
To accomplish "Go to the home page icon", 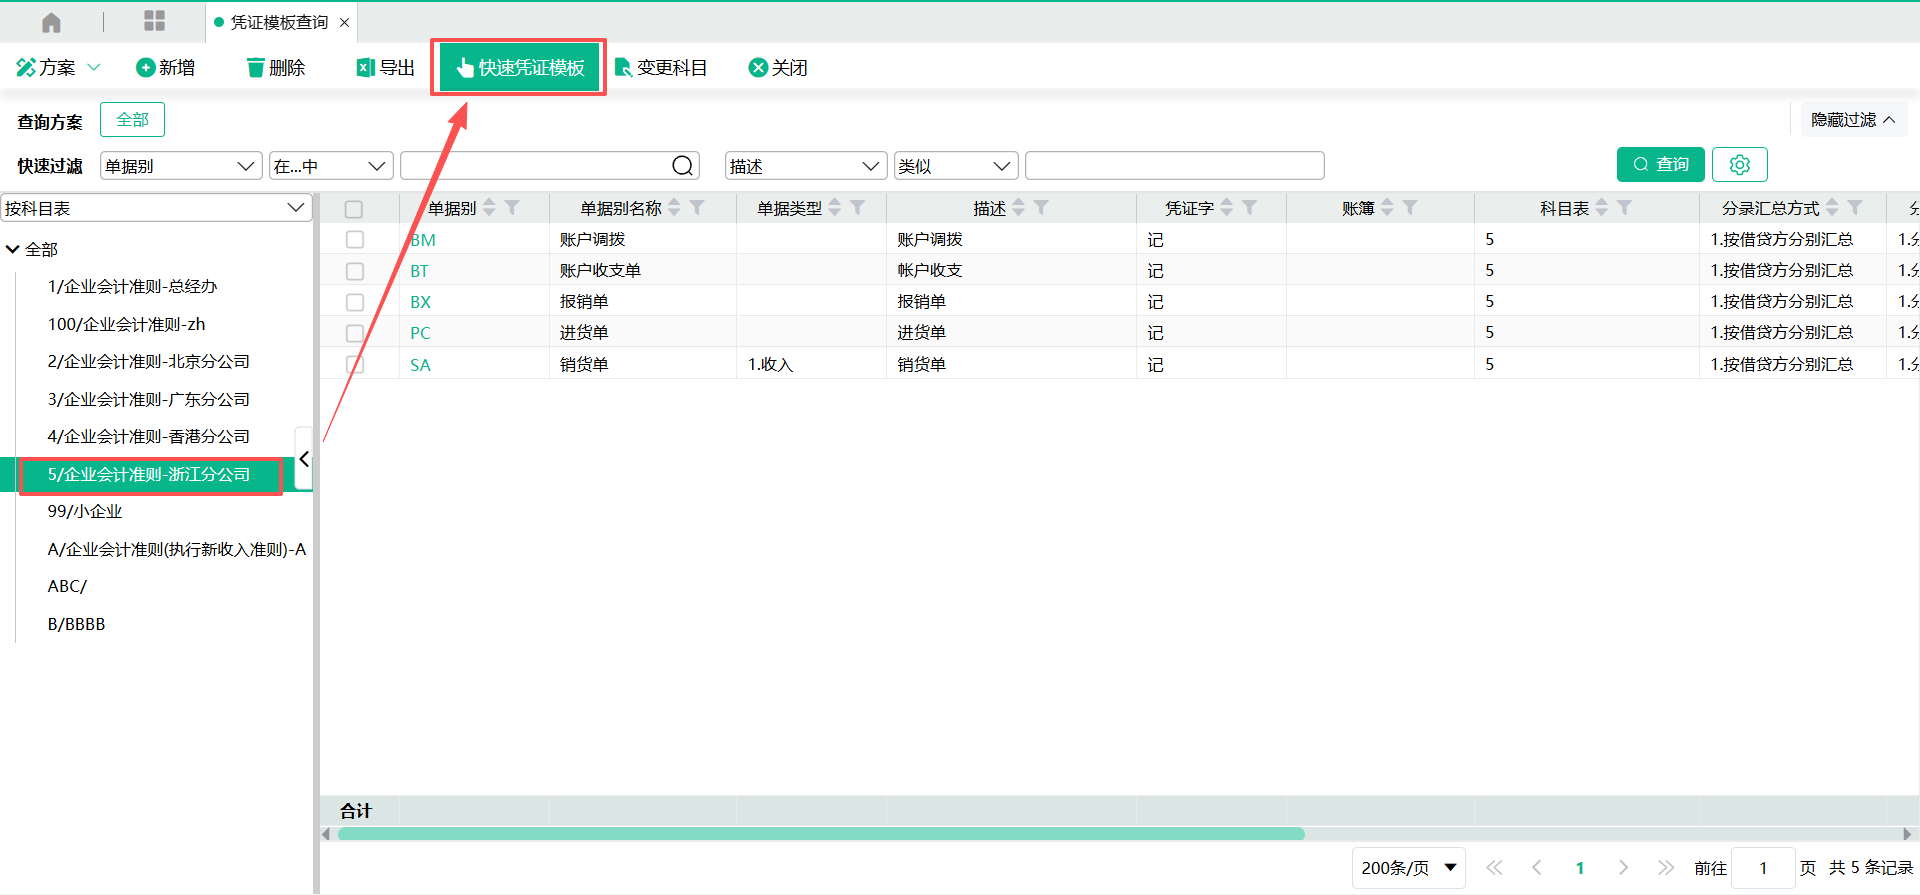I will pyautogui.click(x=51, y=22).
